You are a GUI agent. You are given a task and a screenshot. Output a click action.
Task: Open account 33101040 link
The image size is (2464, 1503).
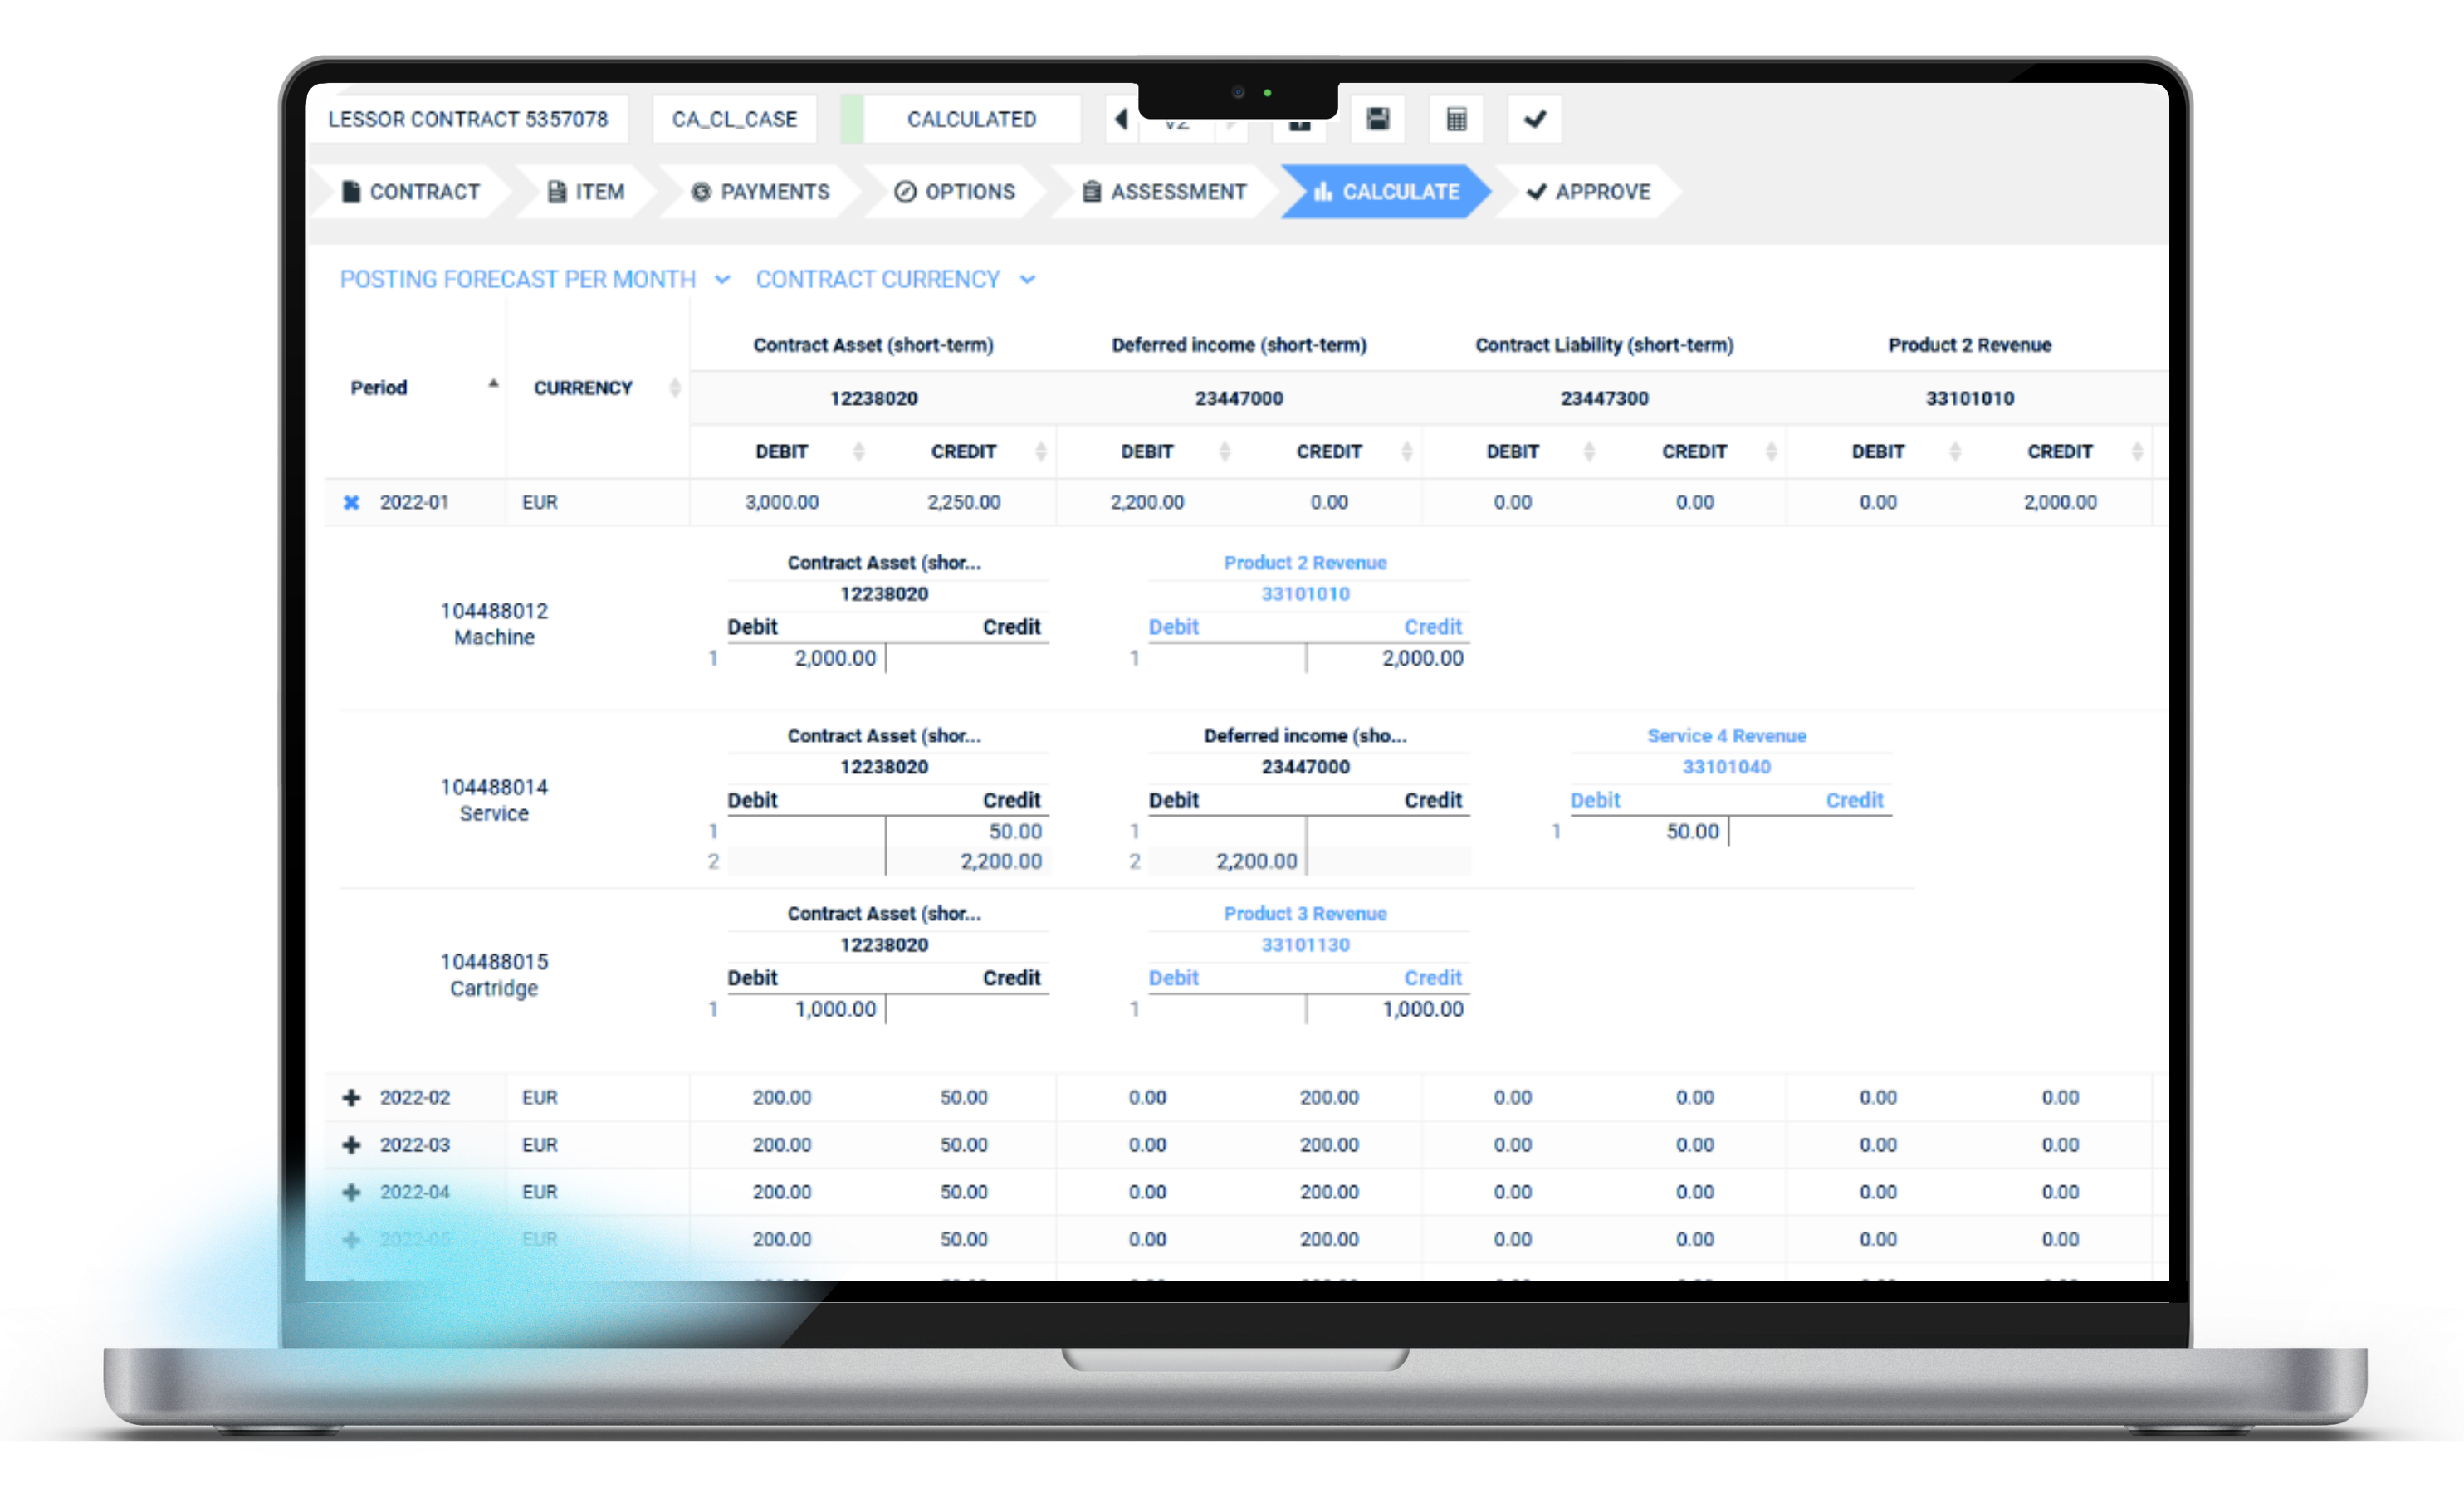pos(1727,766)
